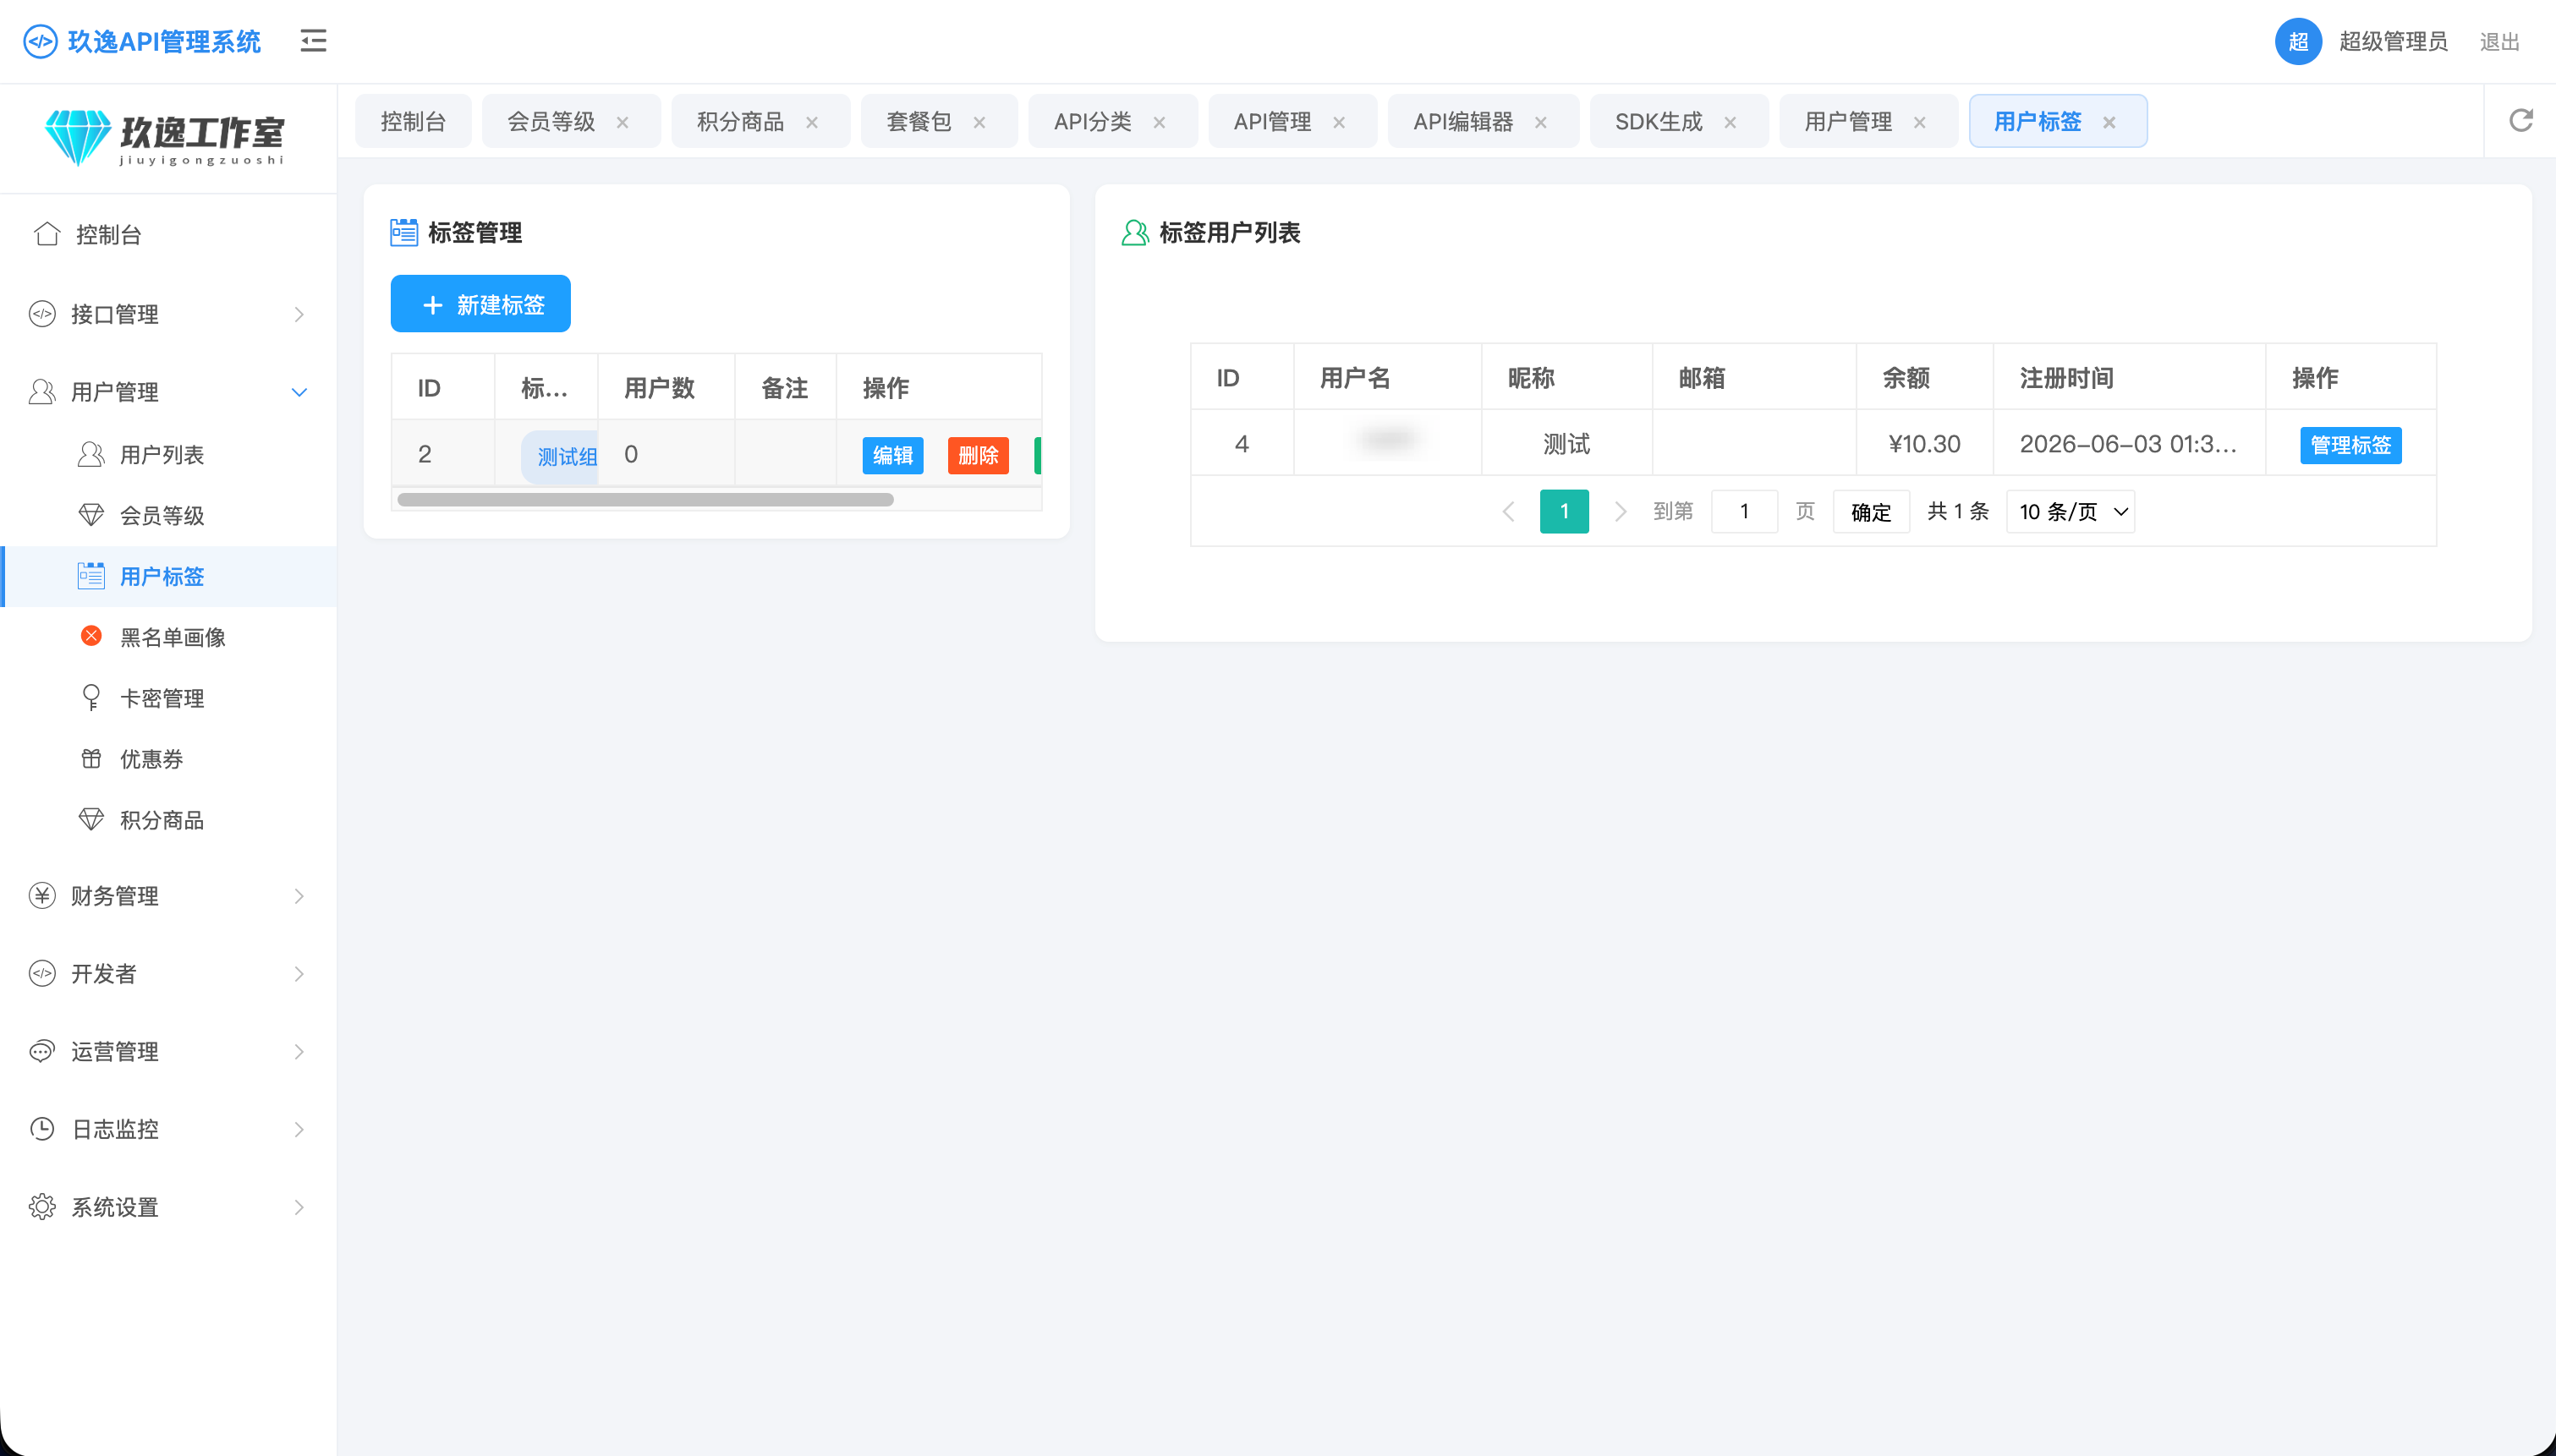Refresh the page with the reload icon
2556x1456 pixels.
tap(2521, 120)
